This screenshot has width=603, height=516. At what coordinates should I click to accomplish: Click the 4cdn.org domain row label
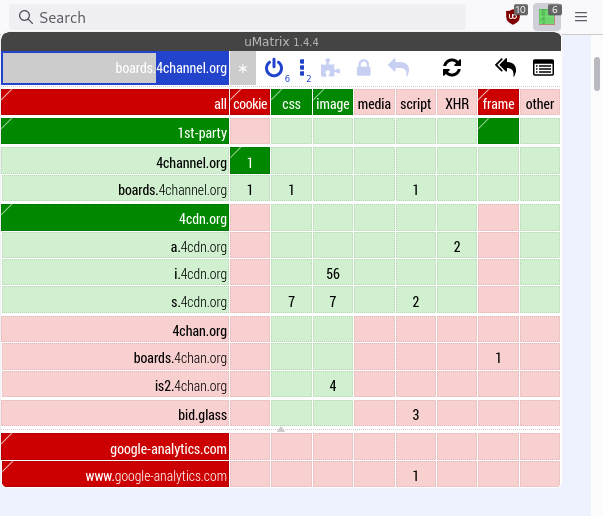(x=115, y=218)
